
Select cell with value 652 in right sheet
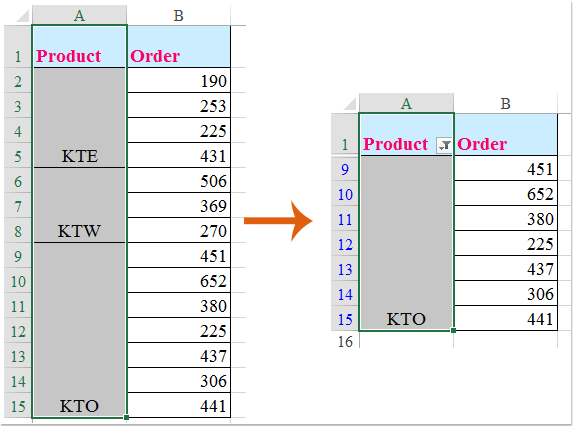pos(506,194)
